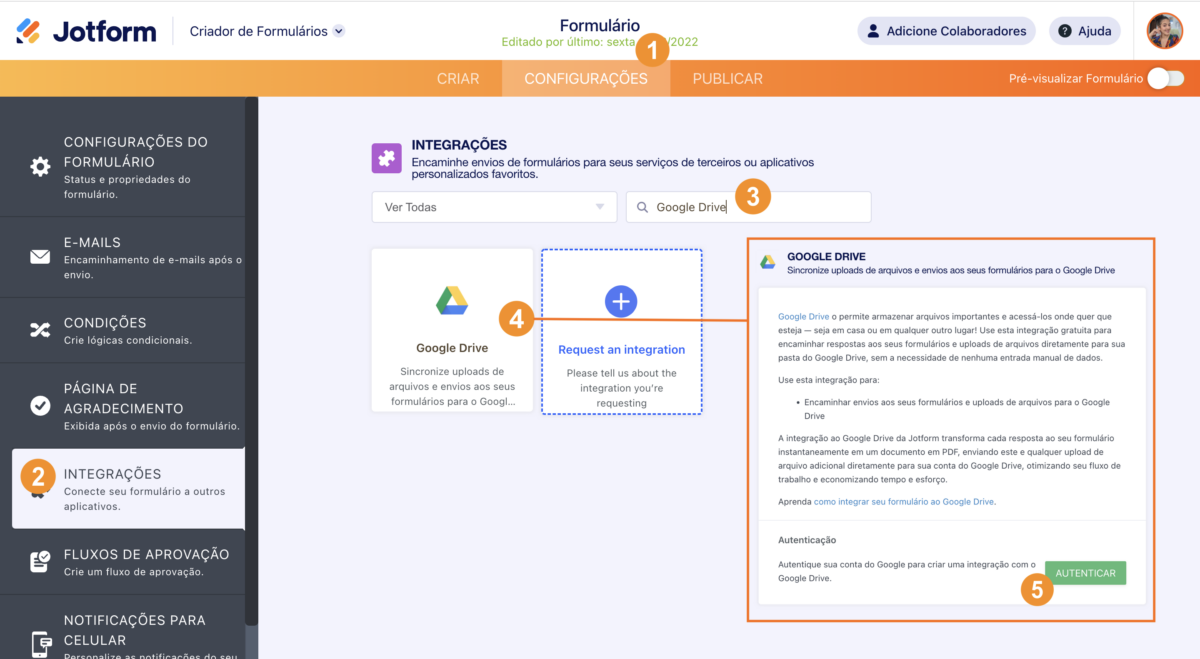
Task: Open the Ver Todas category dropdown
Action: 494,207
